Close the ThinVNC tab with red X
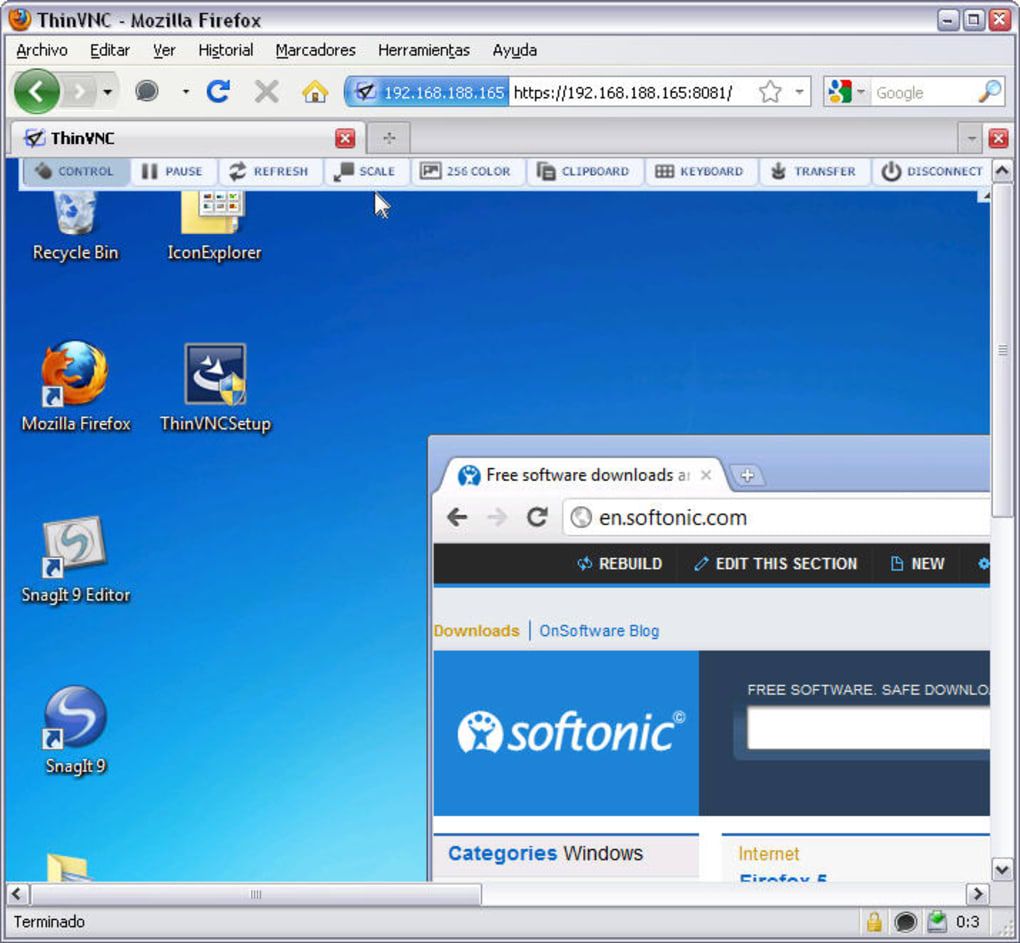Viewport: 1020px width, 943px height. (x=345, y=138)
